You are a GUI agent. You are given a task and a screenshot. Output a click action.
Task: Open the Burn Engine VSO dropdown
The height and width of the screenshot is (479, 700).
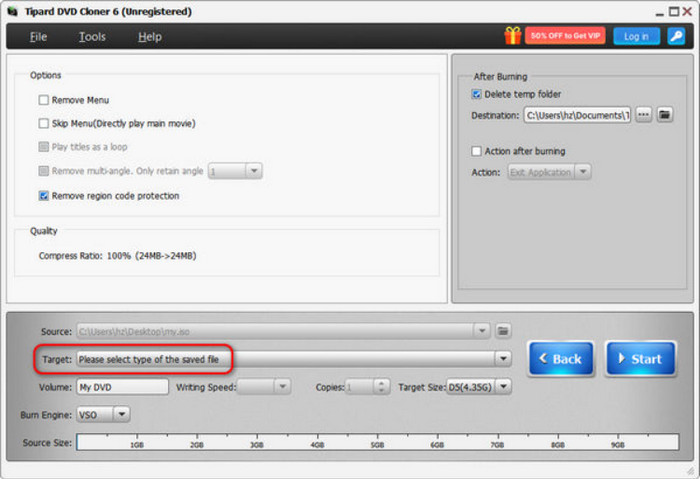click(x=122, y=412)
